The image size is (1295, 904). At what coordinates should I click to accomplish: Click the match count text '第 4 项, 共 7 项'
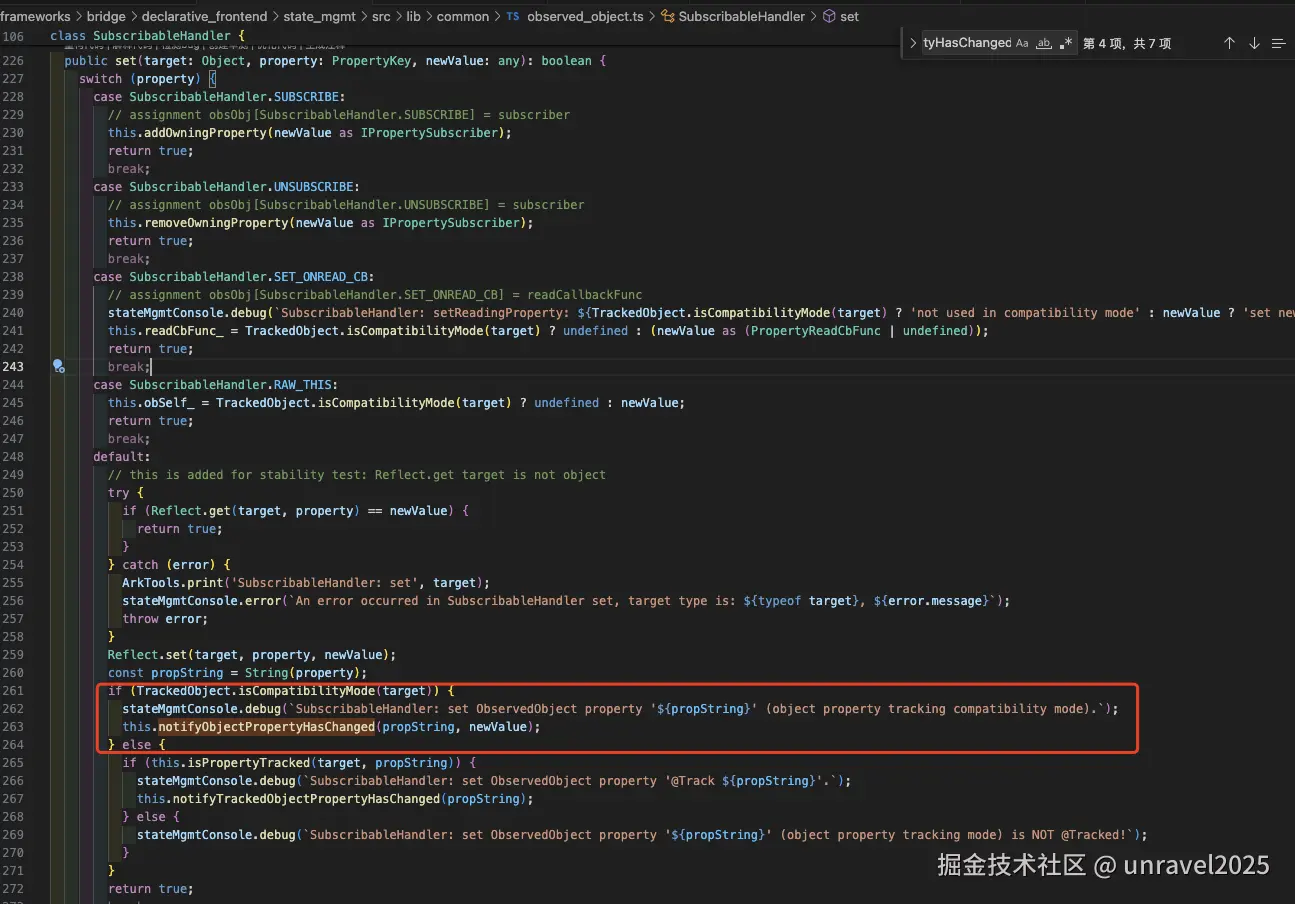pyautogui.click(x=1127, y=43)
